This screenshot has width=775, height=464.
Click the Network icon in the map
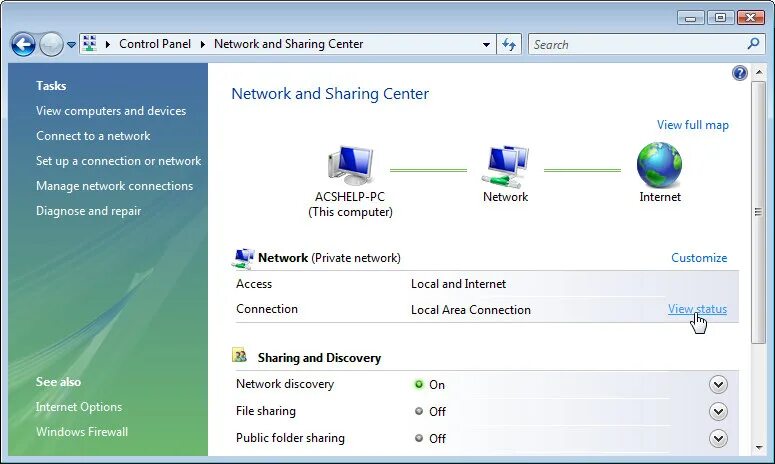click(505, 167)
